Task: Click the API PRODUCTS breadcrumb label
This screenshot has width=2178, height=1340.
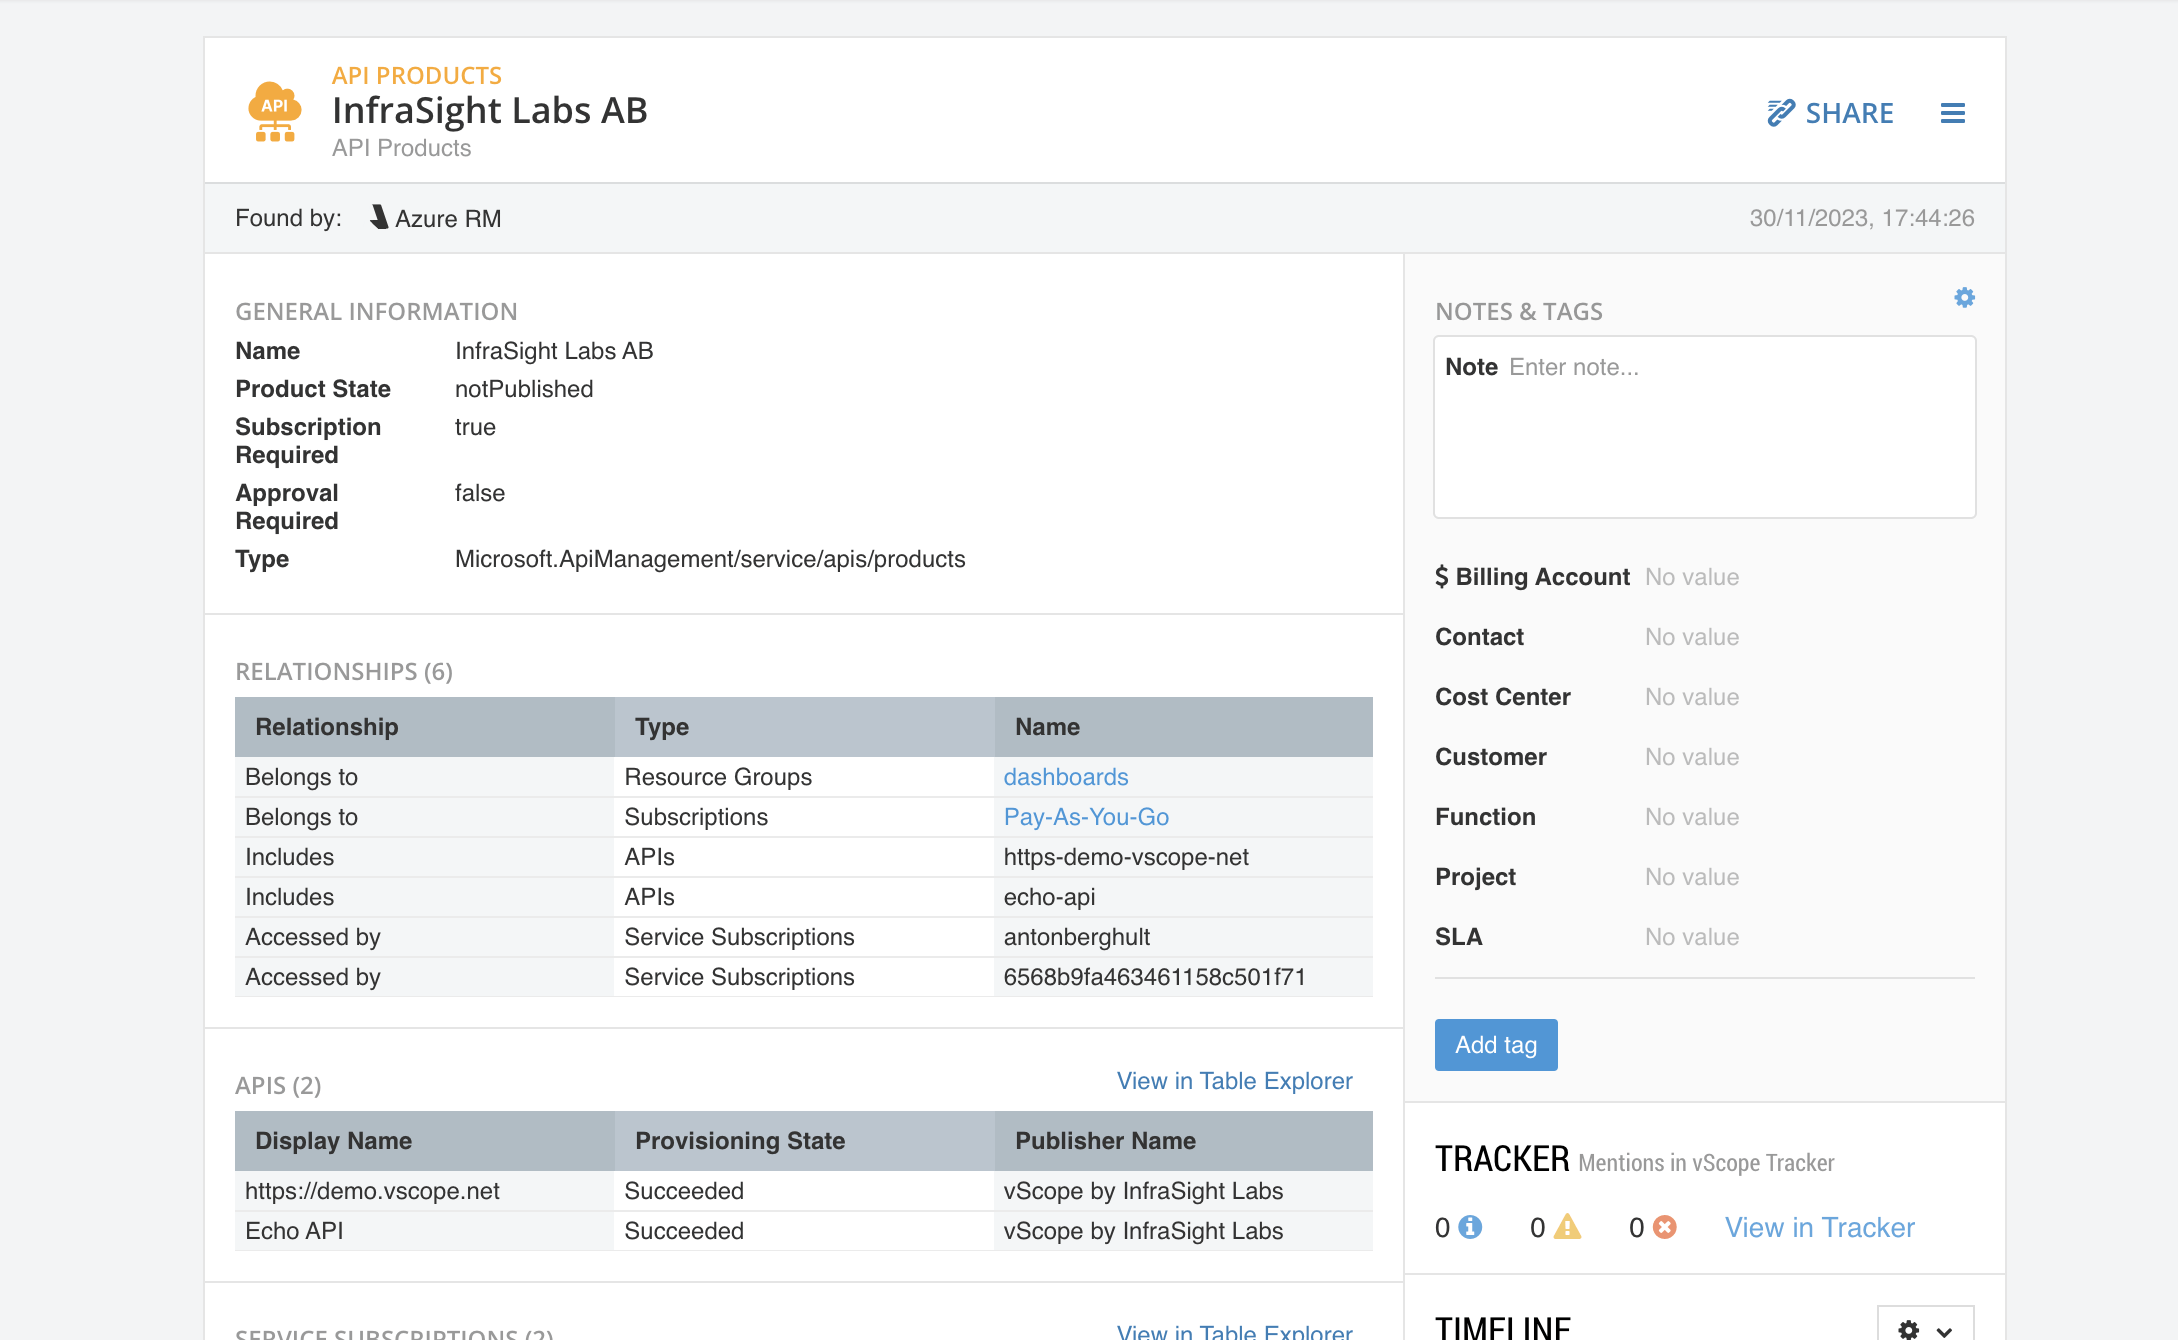Action: 417,75
